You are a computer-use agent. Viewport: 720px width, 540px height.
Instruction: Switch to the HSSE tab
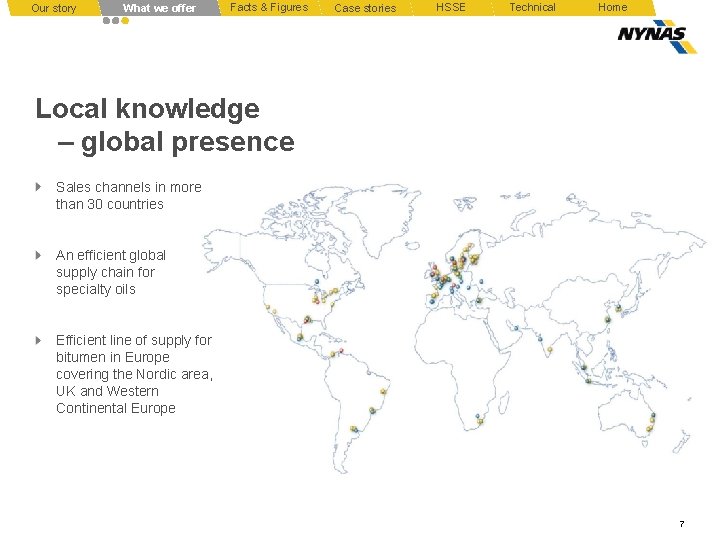[x=451, y=8]
